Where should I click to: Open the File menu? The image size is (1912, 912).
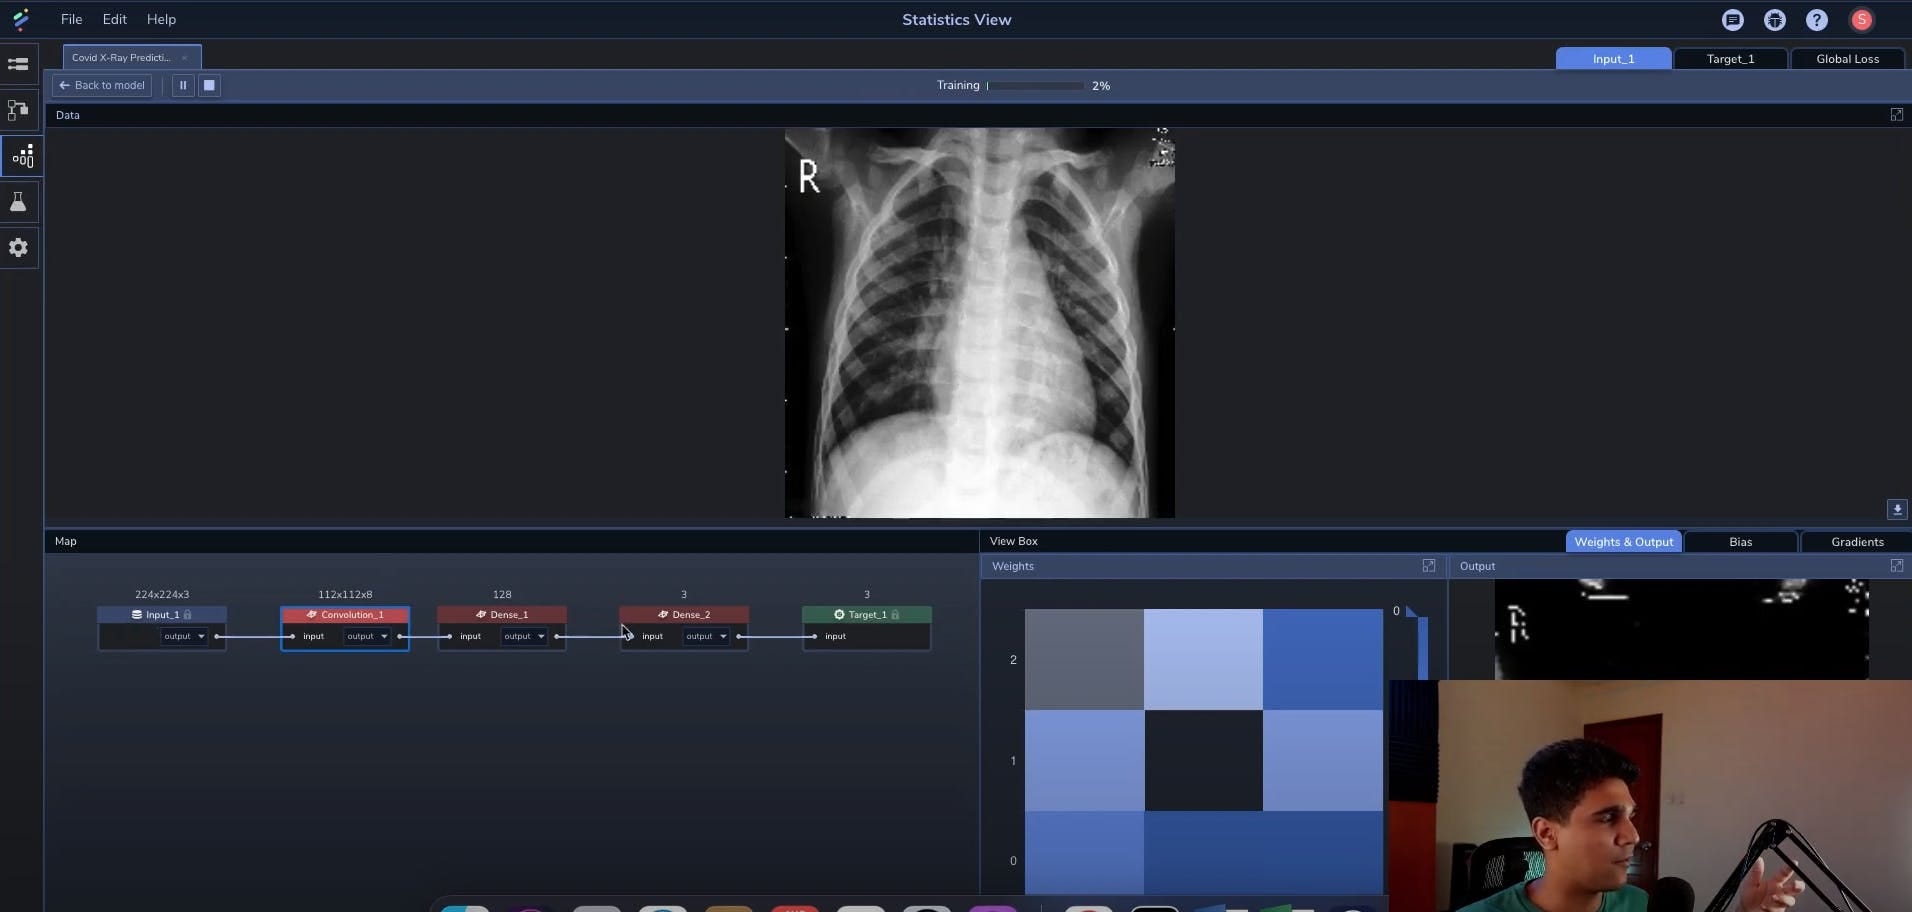tap(71, 19)
